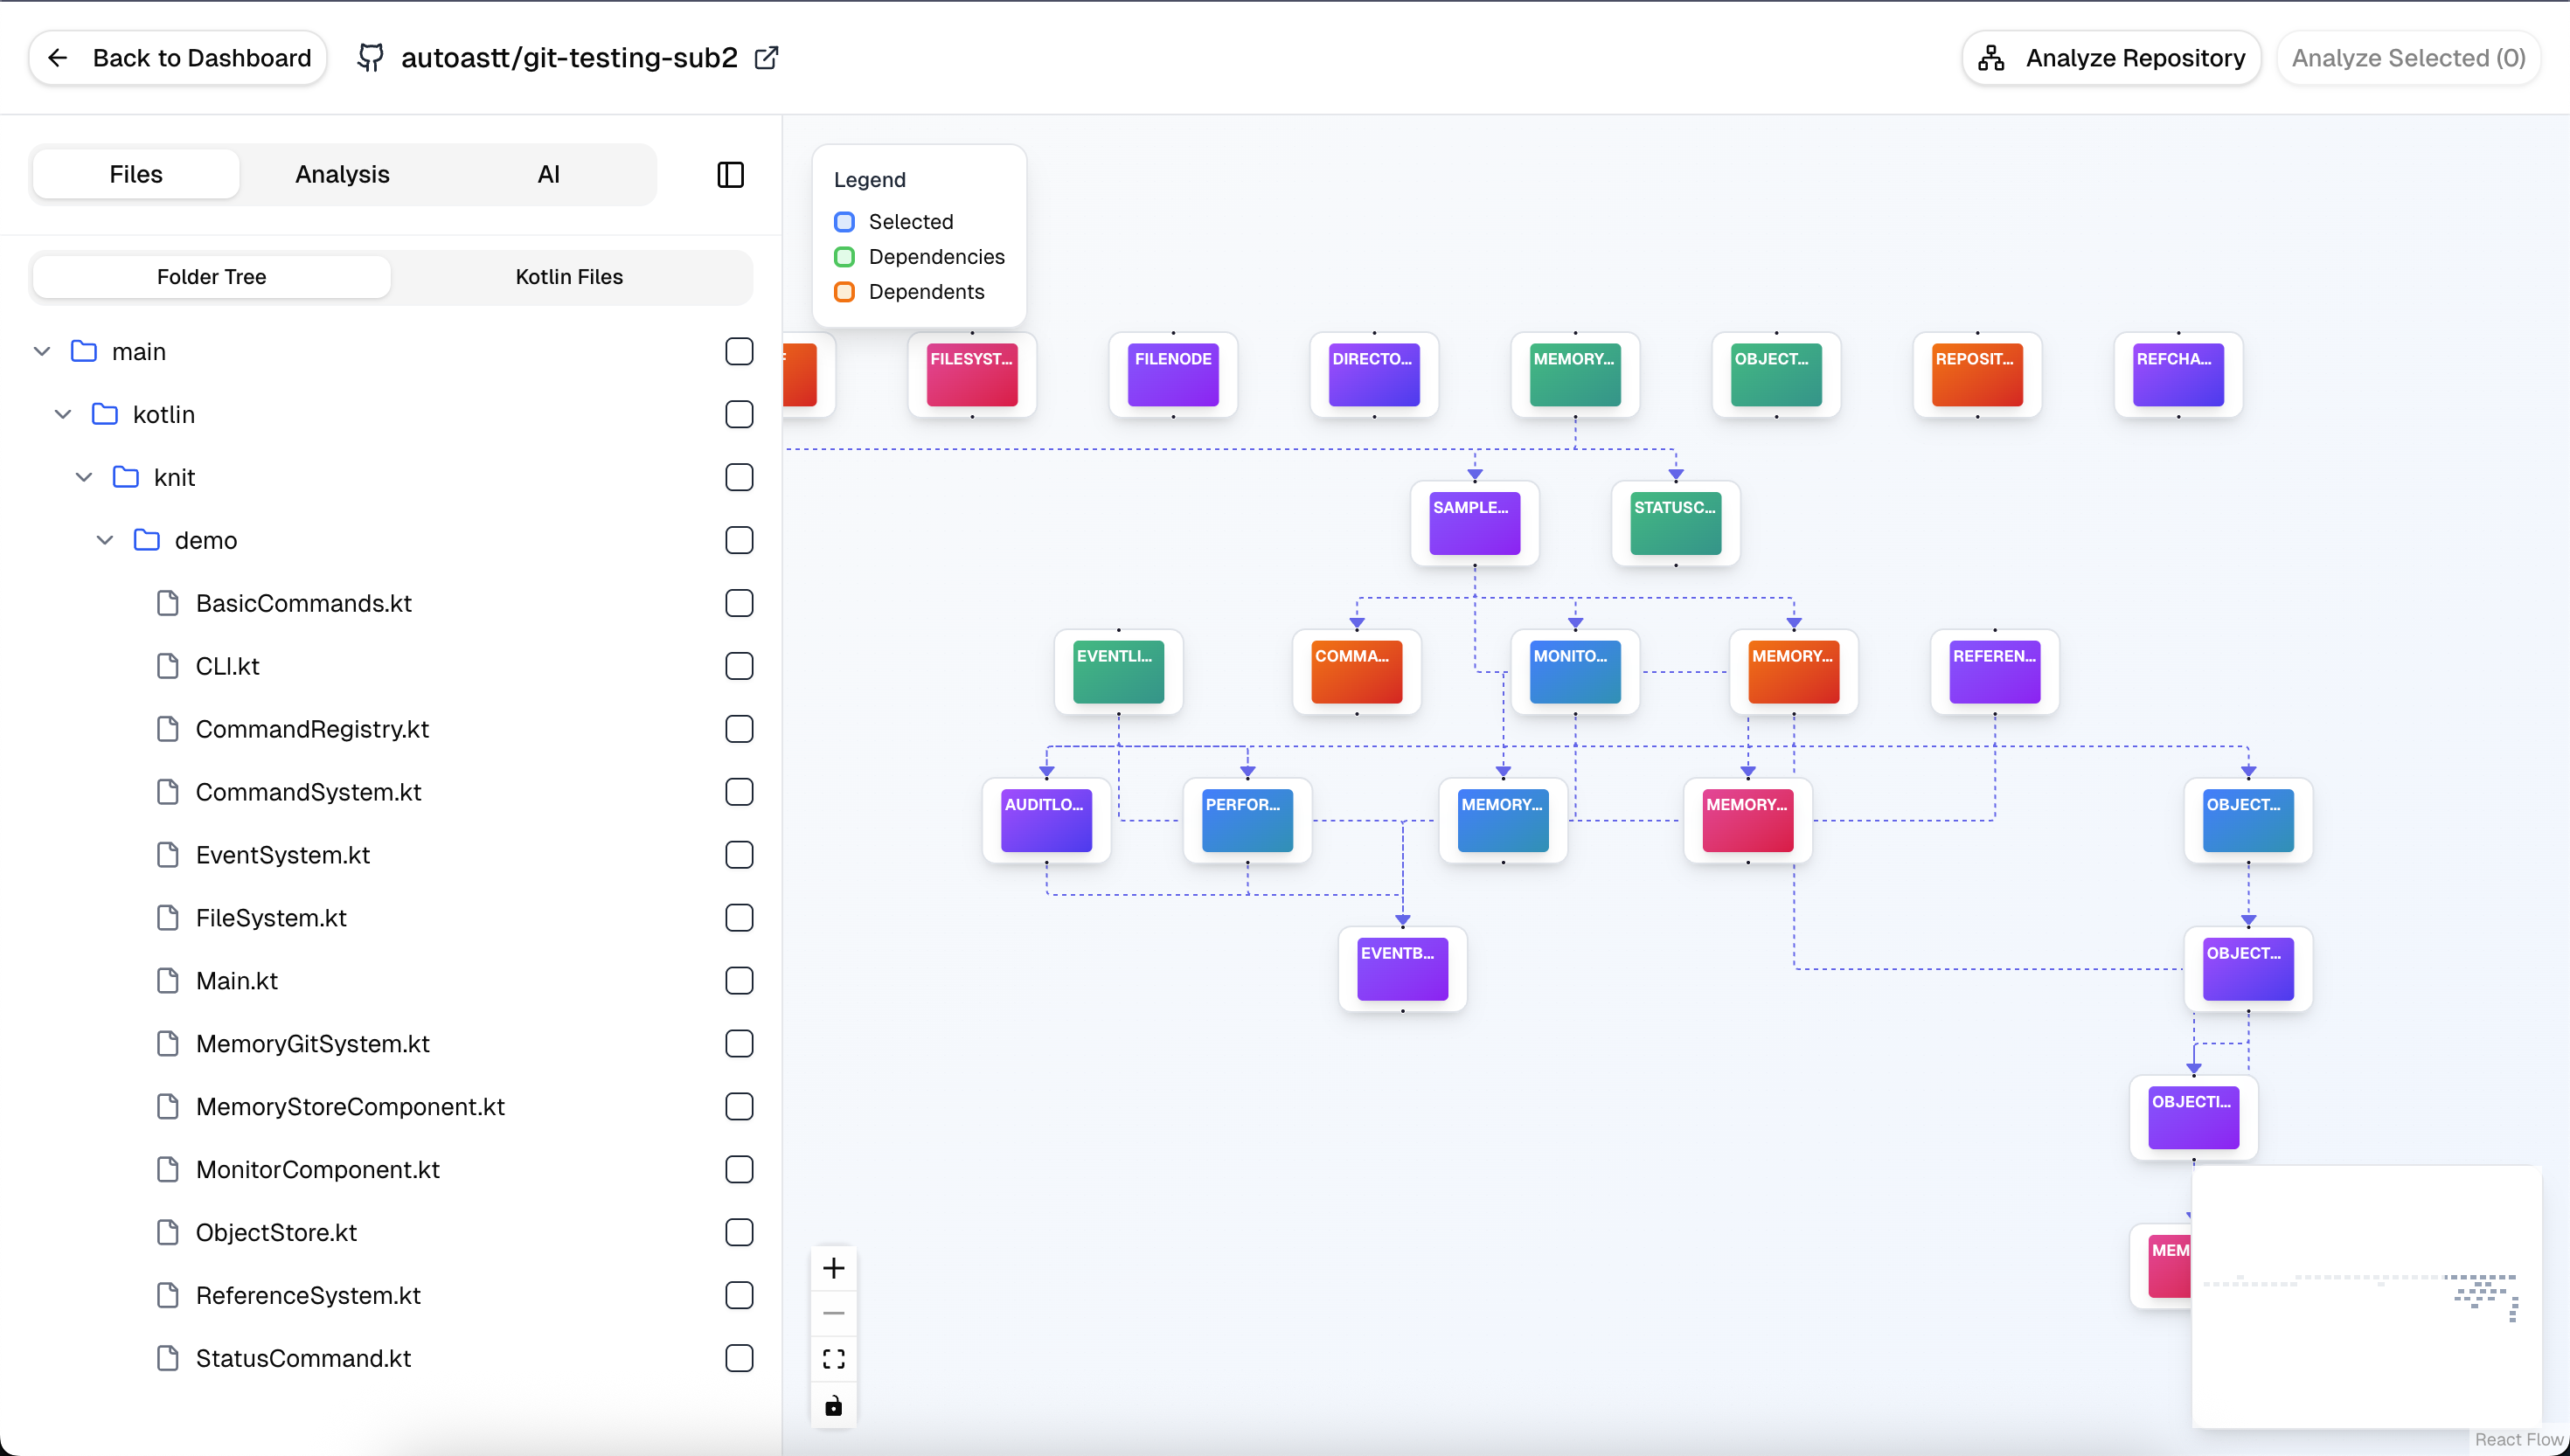Check the BasicCommands.kt checkbox

click(x=739, y=603)
